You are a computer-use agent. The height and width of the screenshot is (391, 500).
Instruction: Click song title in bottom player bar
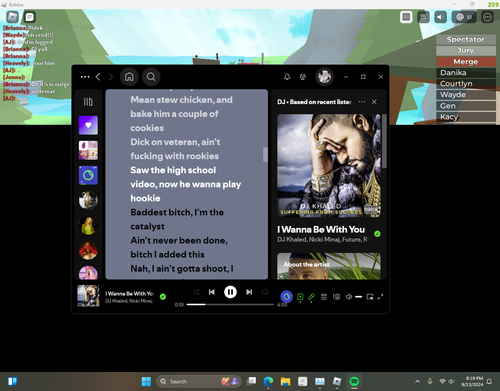tap(130, 294)
